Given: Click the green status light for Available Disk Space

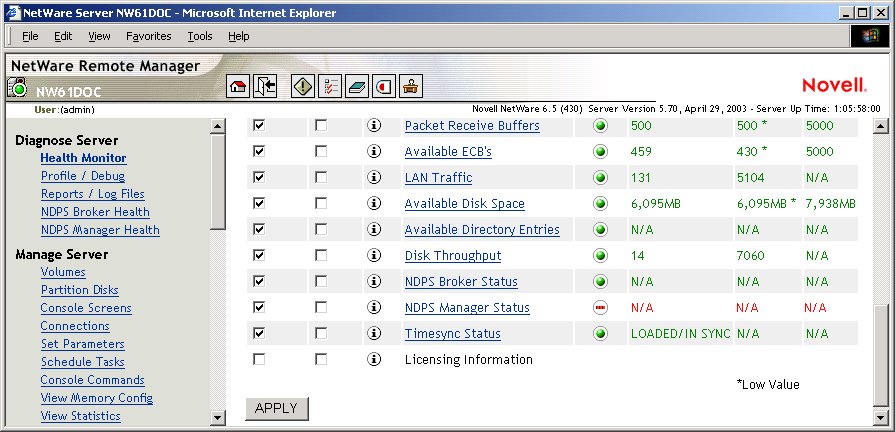Looking at the screenshot, I should tap(600, 203).
